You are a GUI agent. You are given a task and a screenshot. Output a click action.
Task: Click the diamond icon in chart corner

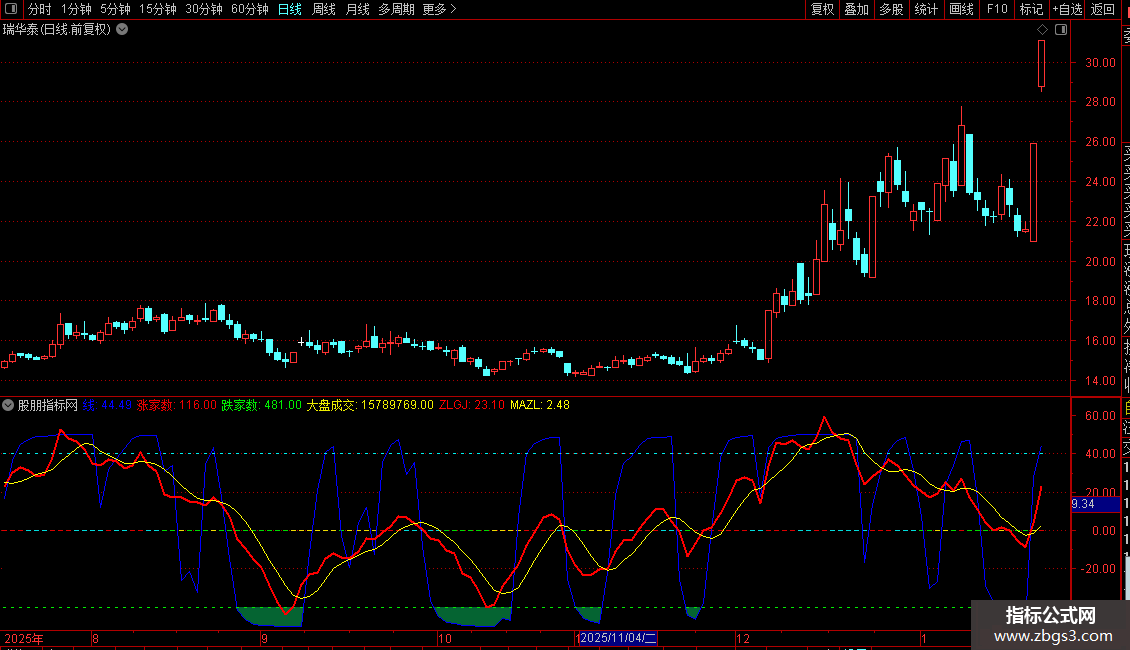(1042, 30)
